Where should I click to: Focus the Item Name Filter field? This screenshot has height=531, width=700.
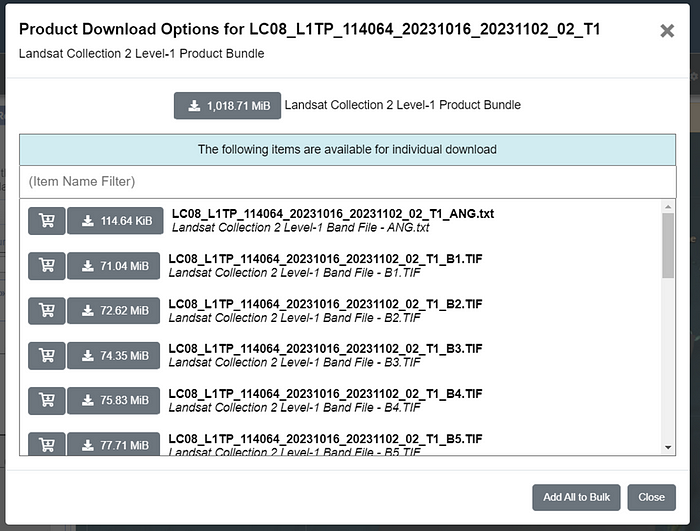pos(347,182)
